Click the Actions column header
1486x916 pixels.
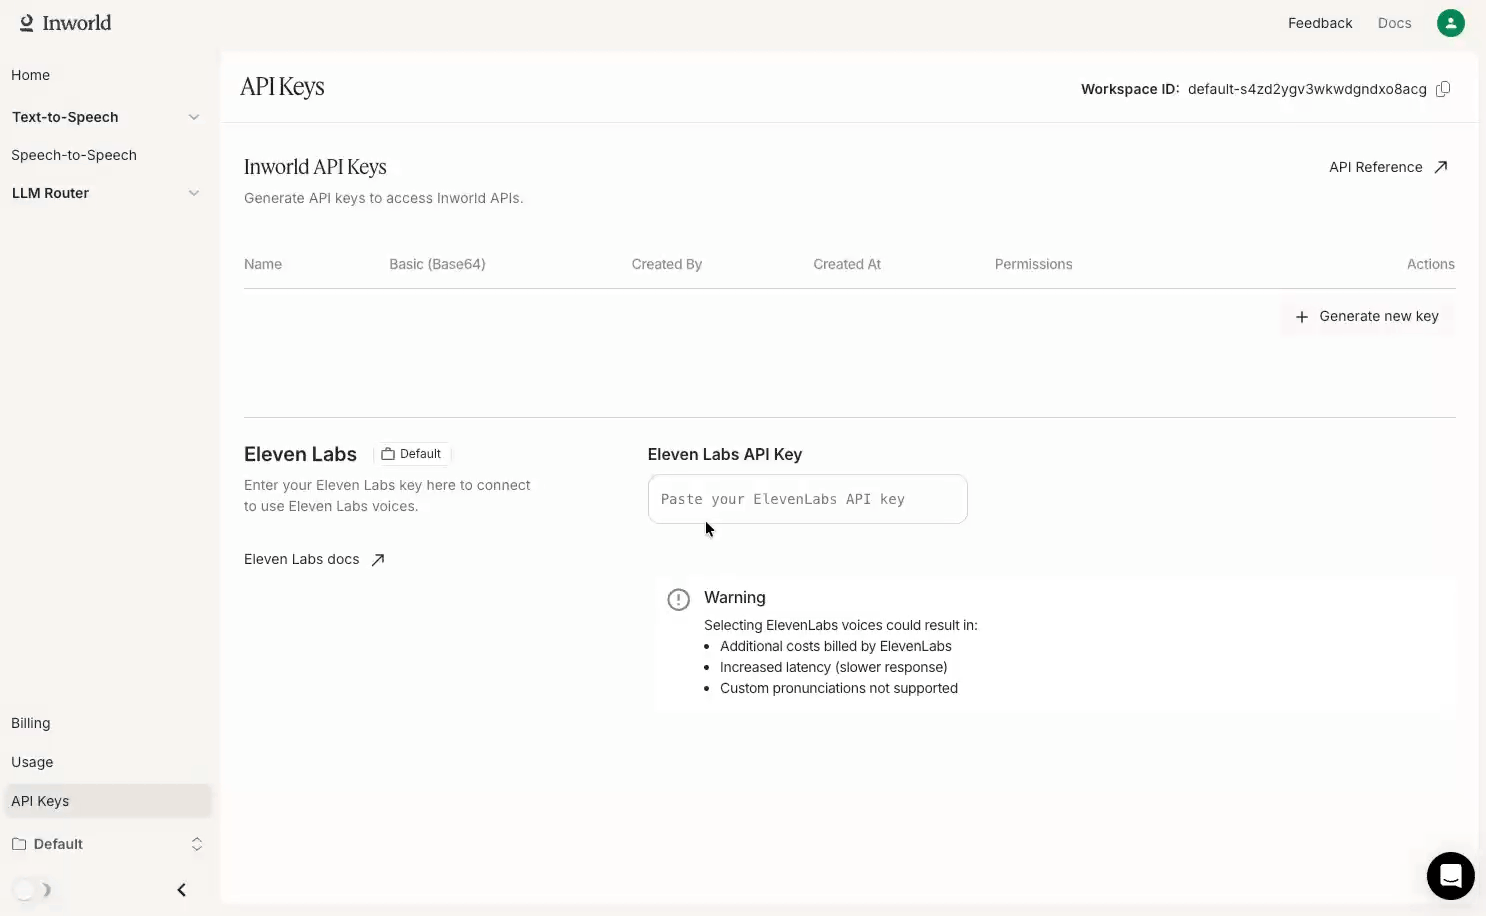pos(1430,264)
